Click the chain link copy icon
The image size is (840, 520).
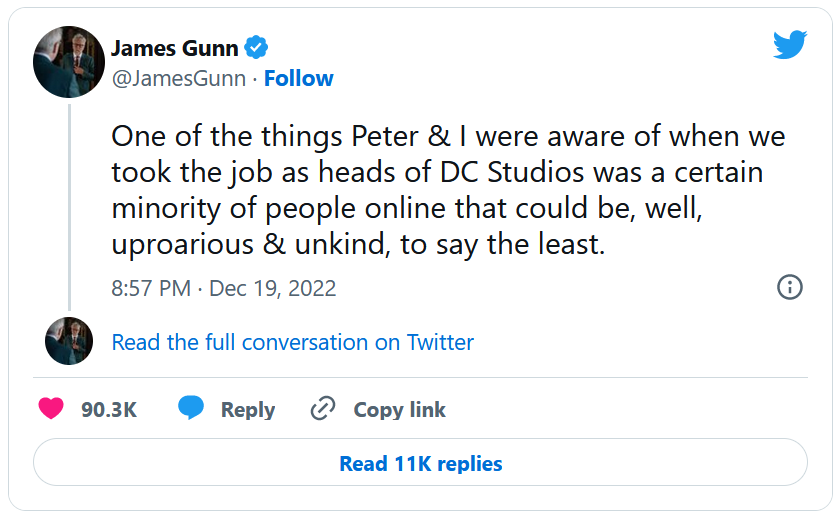(x=322, y=409)
